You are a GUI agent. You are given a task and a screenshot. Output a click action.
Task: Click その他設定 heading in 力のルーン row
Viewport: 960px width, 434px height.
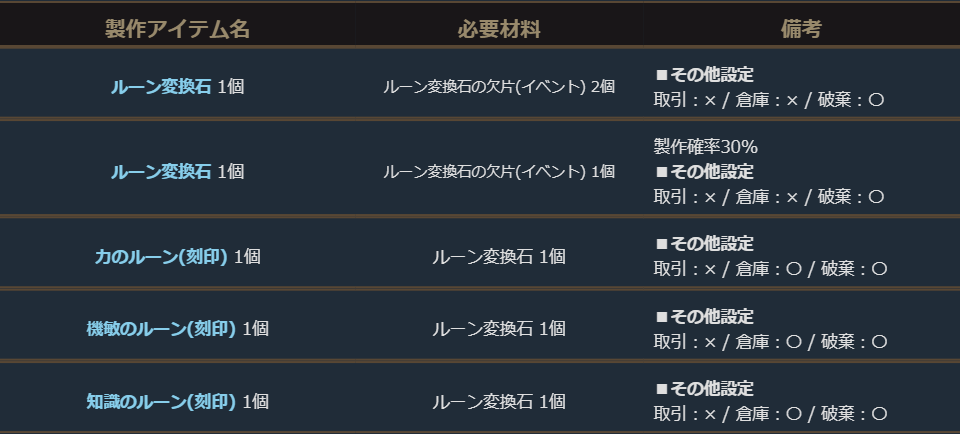click(711, 244)
